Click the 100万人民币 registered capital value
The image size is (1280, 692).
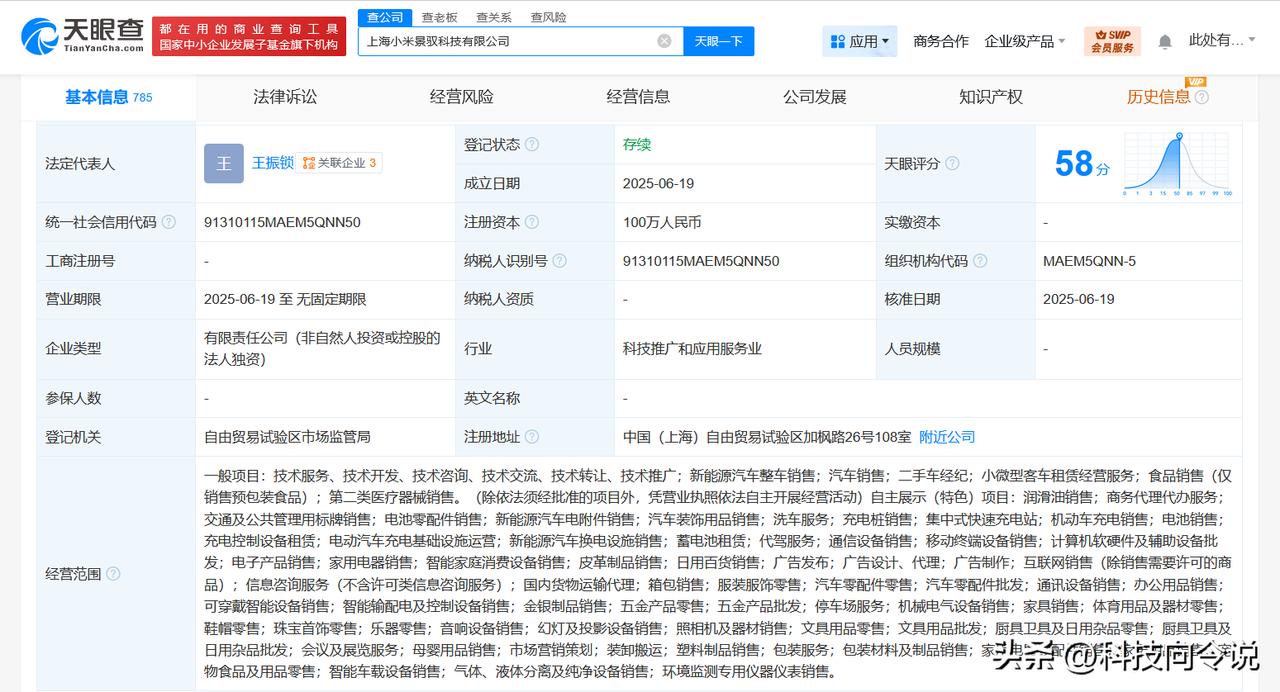662,223
